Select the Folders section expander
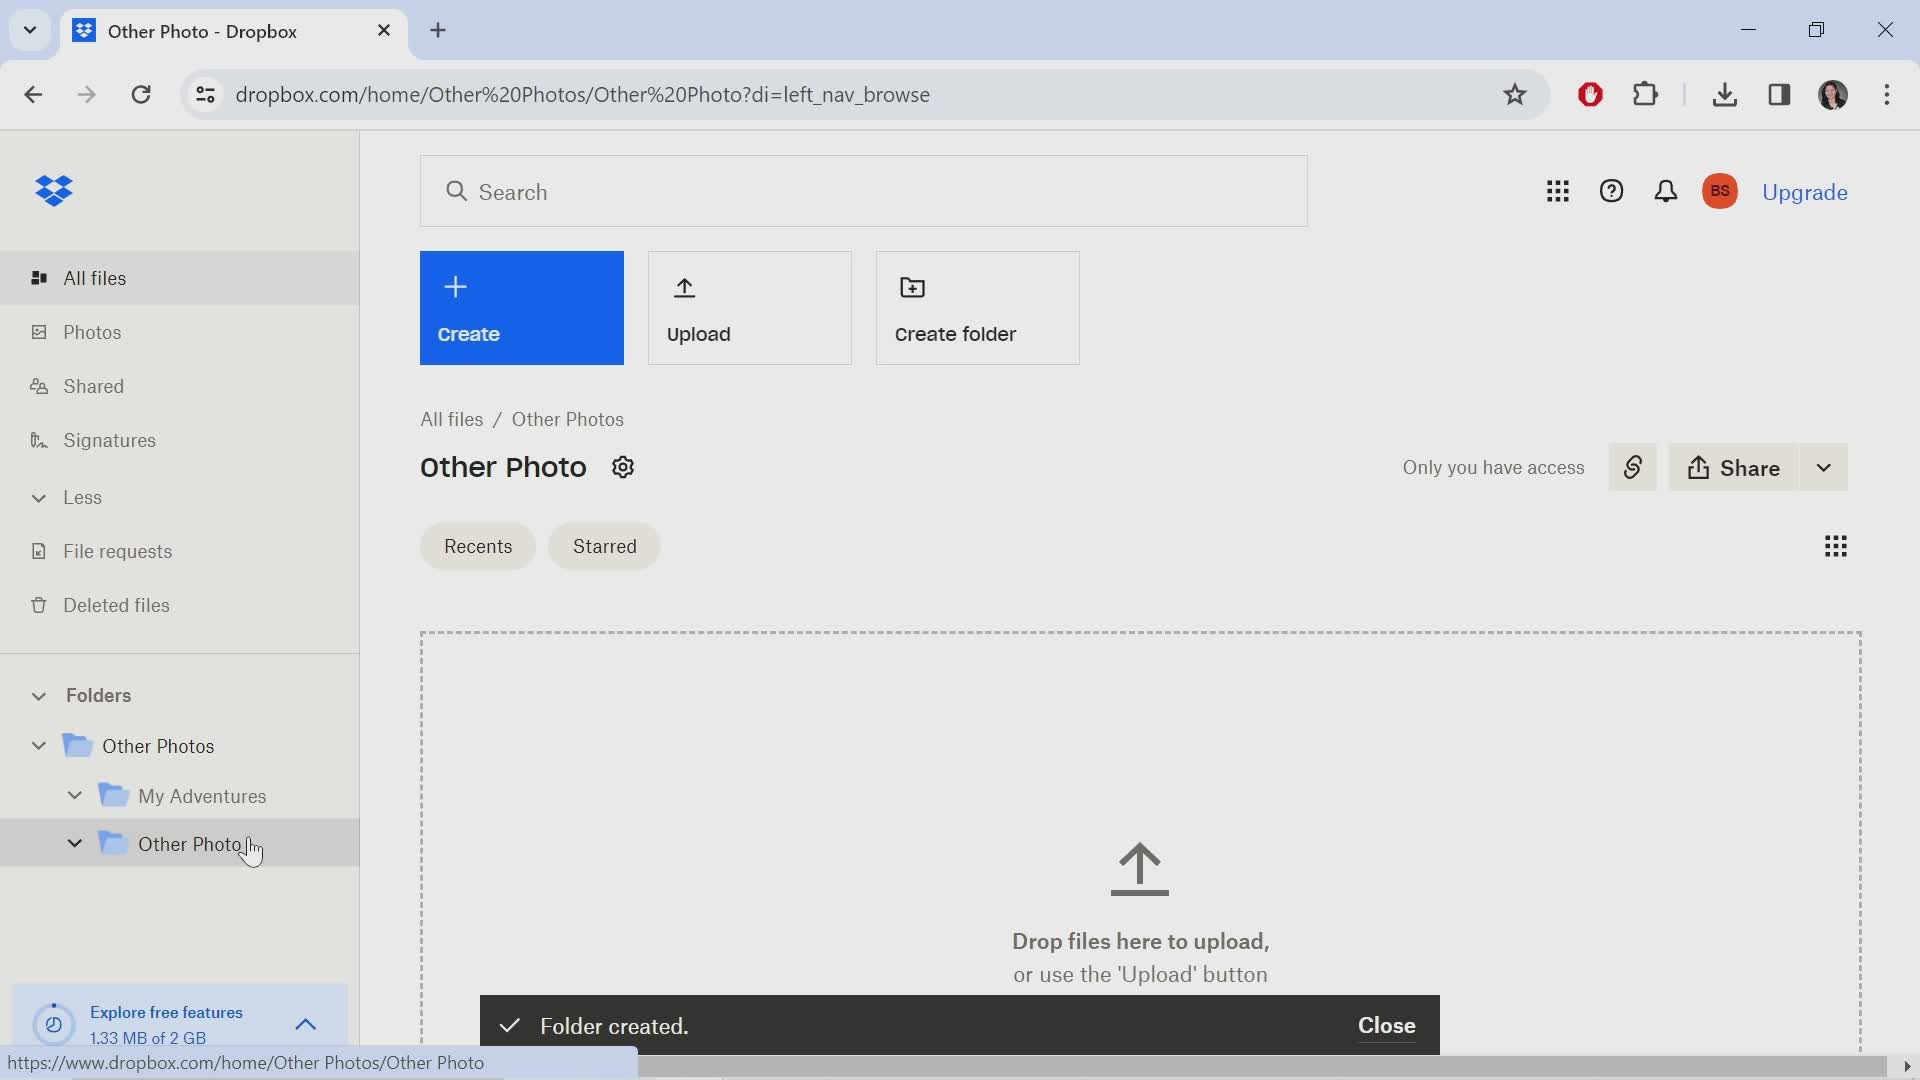 [38, 695]
